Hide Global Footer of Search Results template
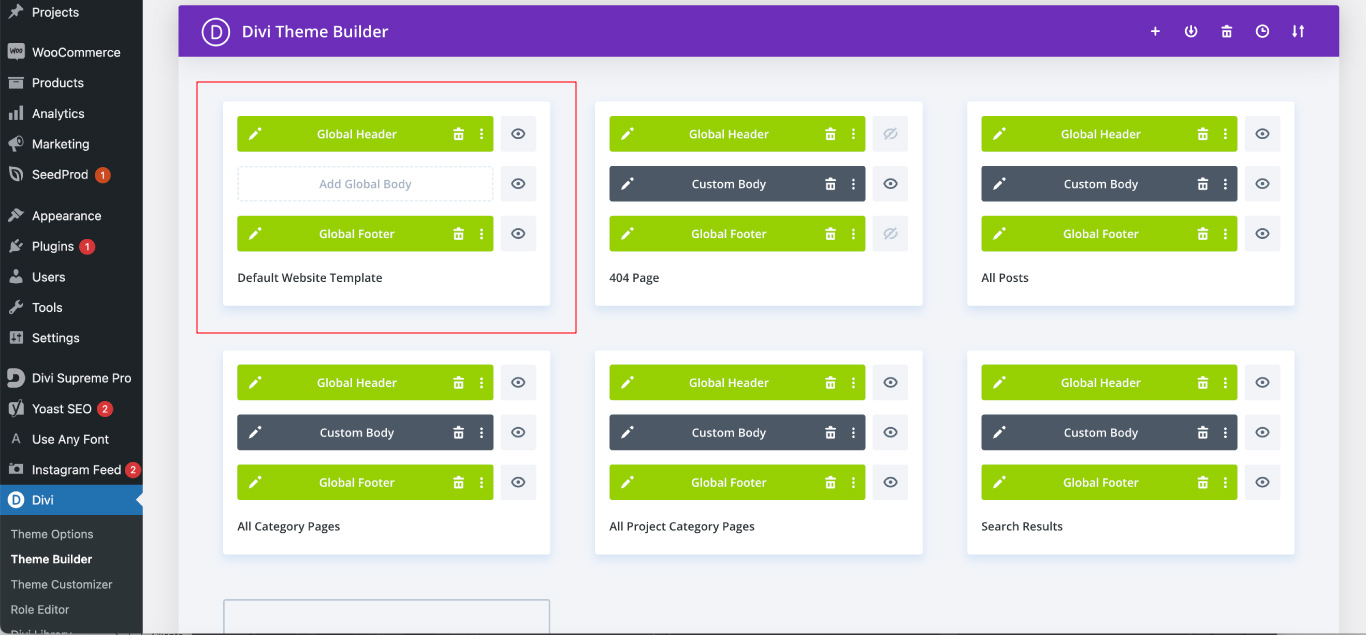Image resolution: width=1366 pixels, height=635 pixels. (x=1262, y=483)
